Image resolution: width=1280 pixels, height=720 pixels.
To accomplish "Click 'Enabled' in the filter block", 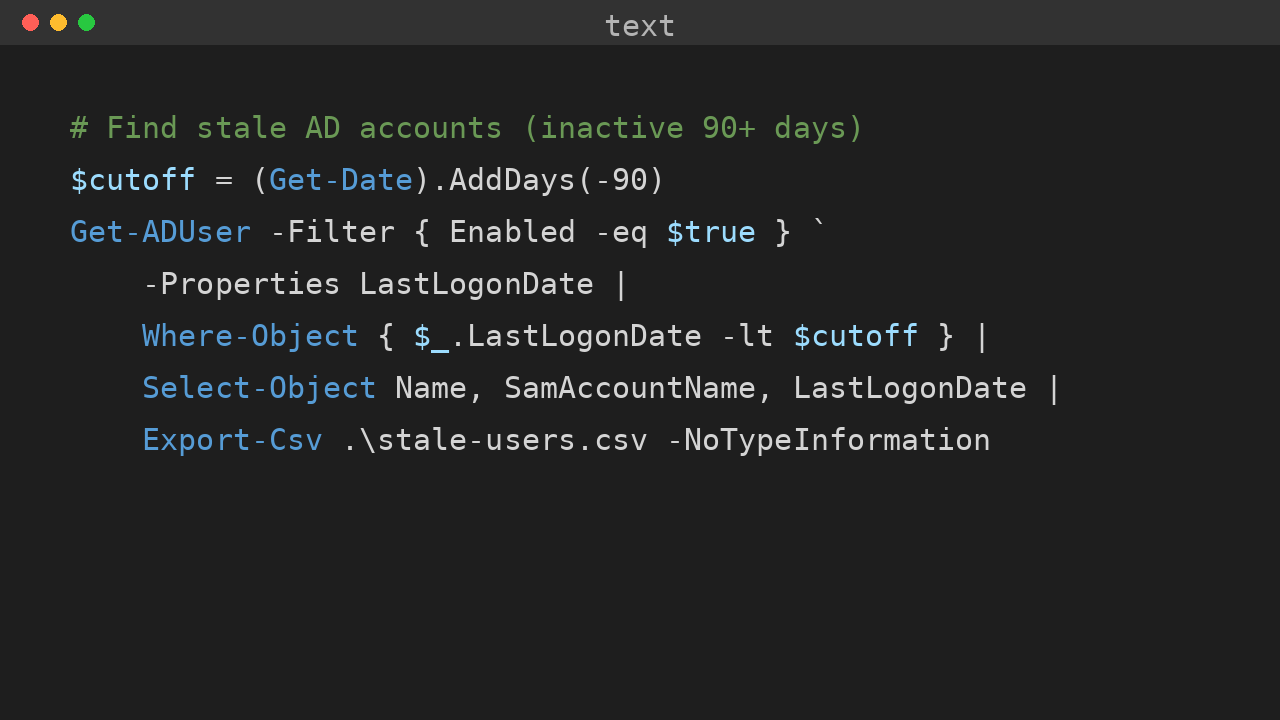I will [512, 232].
